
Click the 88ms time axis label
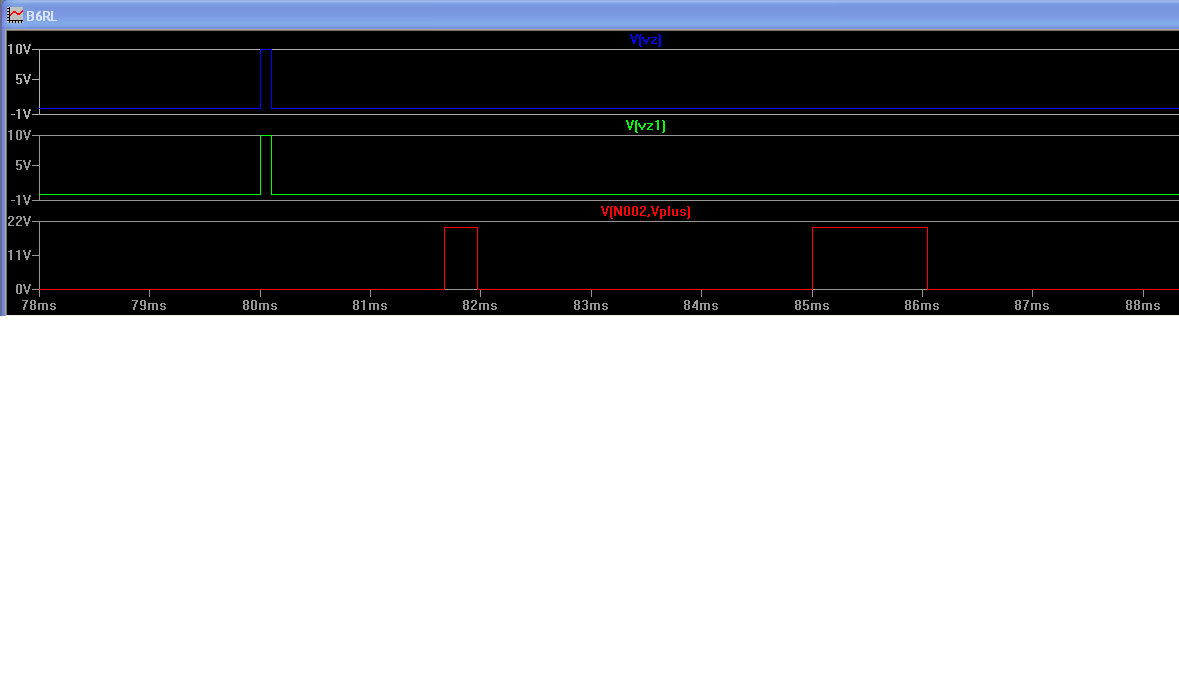point(1143,305)
